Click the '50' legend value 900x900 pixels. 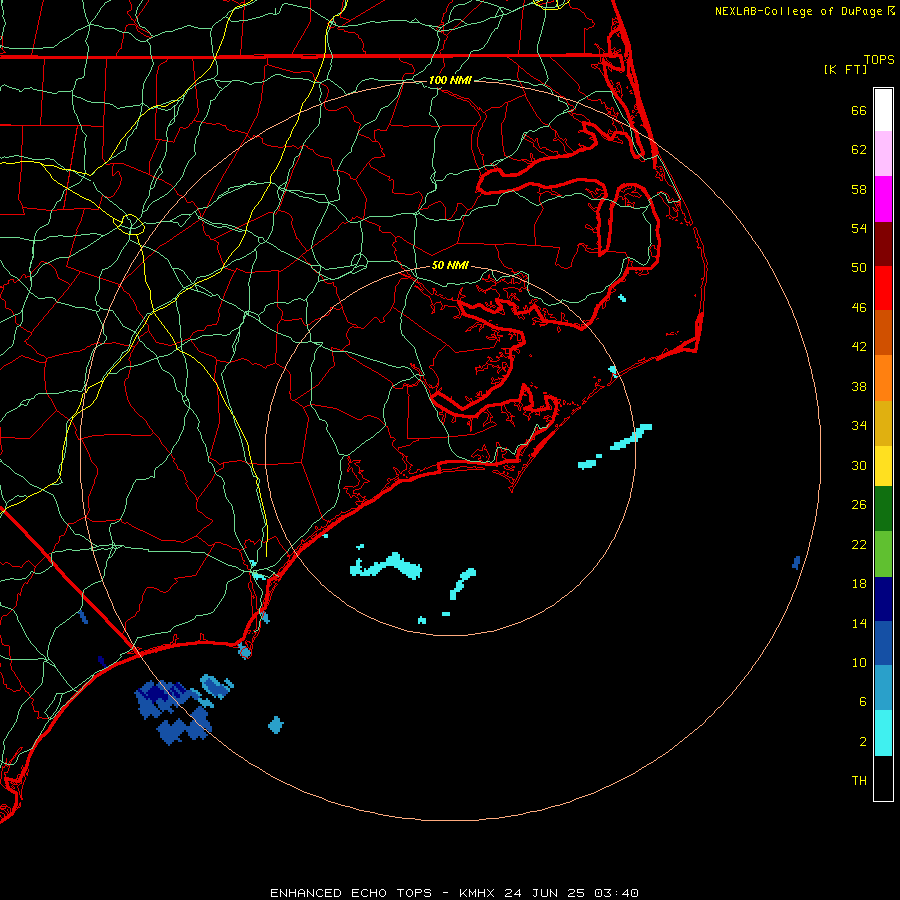point(859,268)
